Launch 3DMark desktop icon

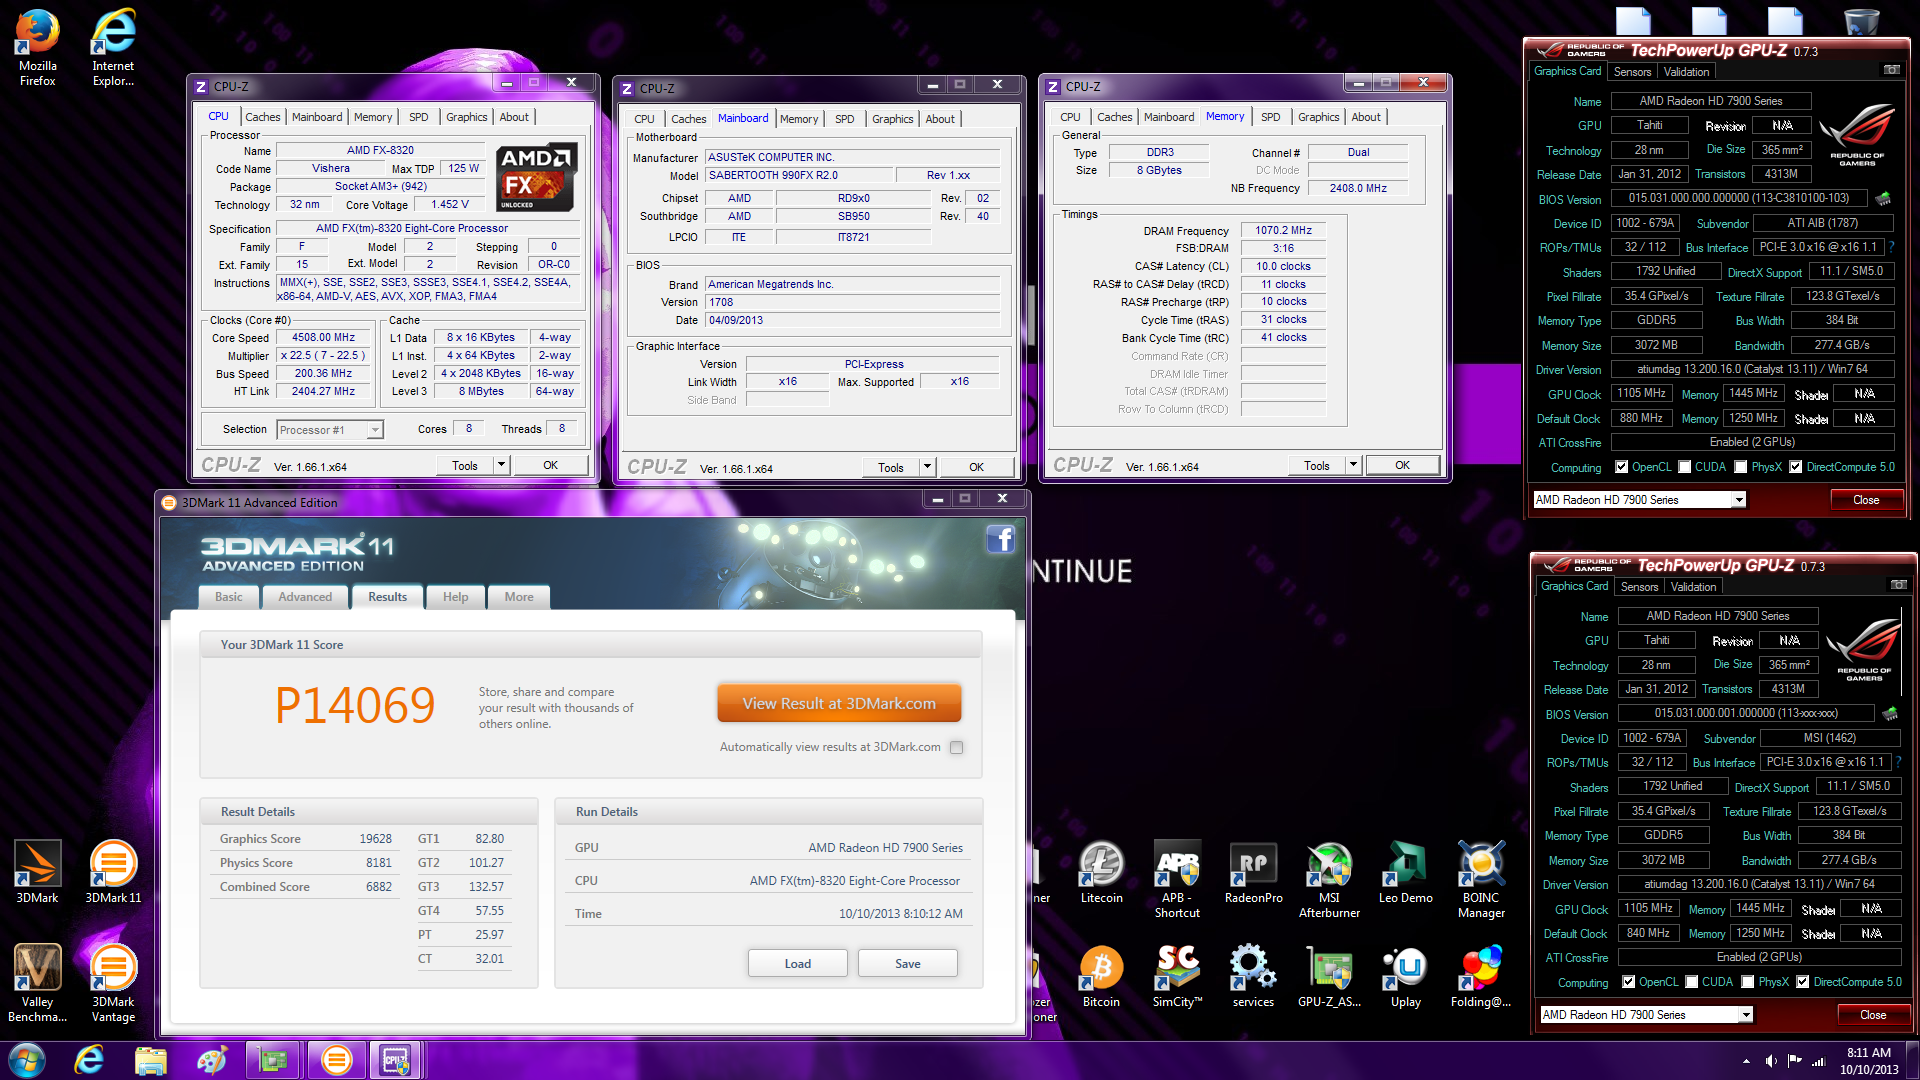[37, 870]
